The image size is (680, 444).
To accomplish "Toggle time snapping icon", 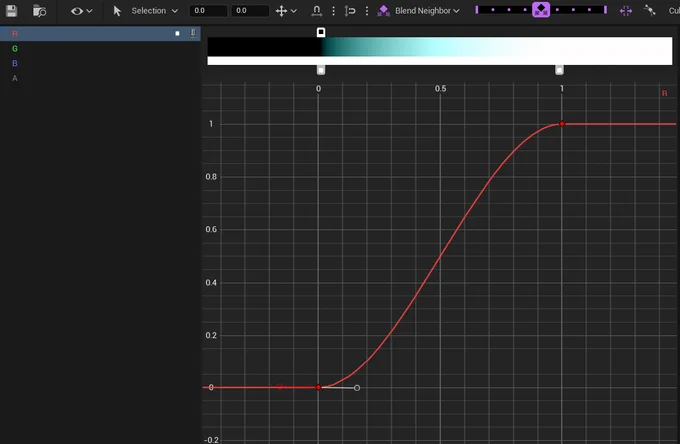I will tap(317, 11).
